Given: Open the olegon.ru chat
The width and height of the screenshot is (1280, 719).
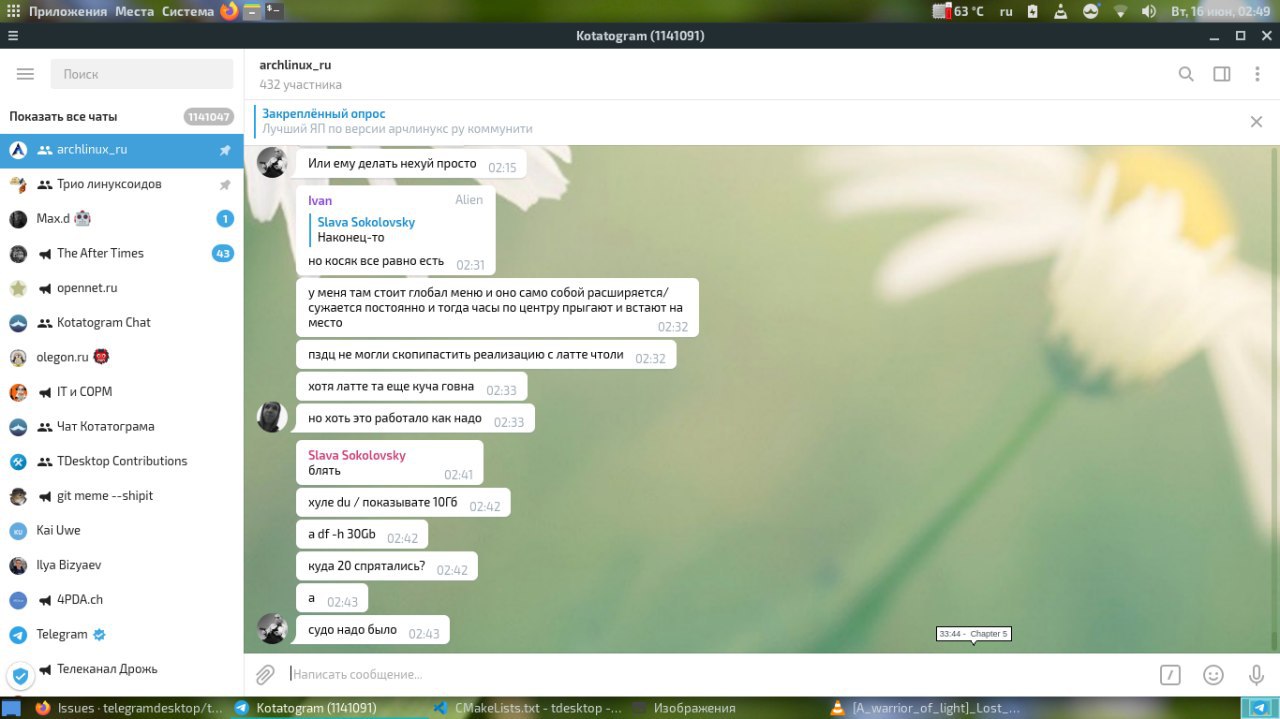Looking at the screenshot, I should [121, 357].
